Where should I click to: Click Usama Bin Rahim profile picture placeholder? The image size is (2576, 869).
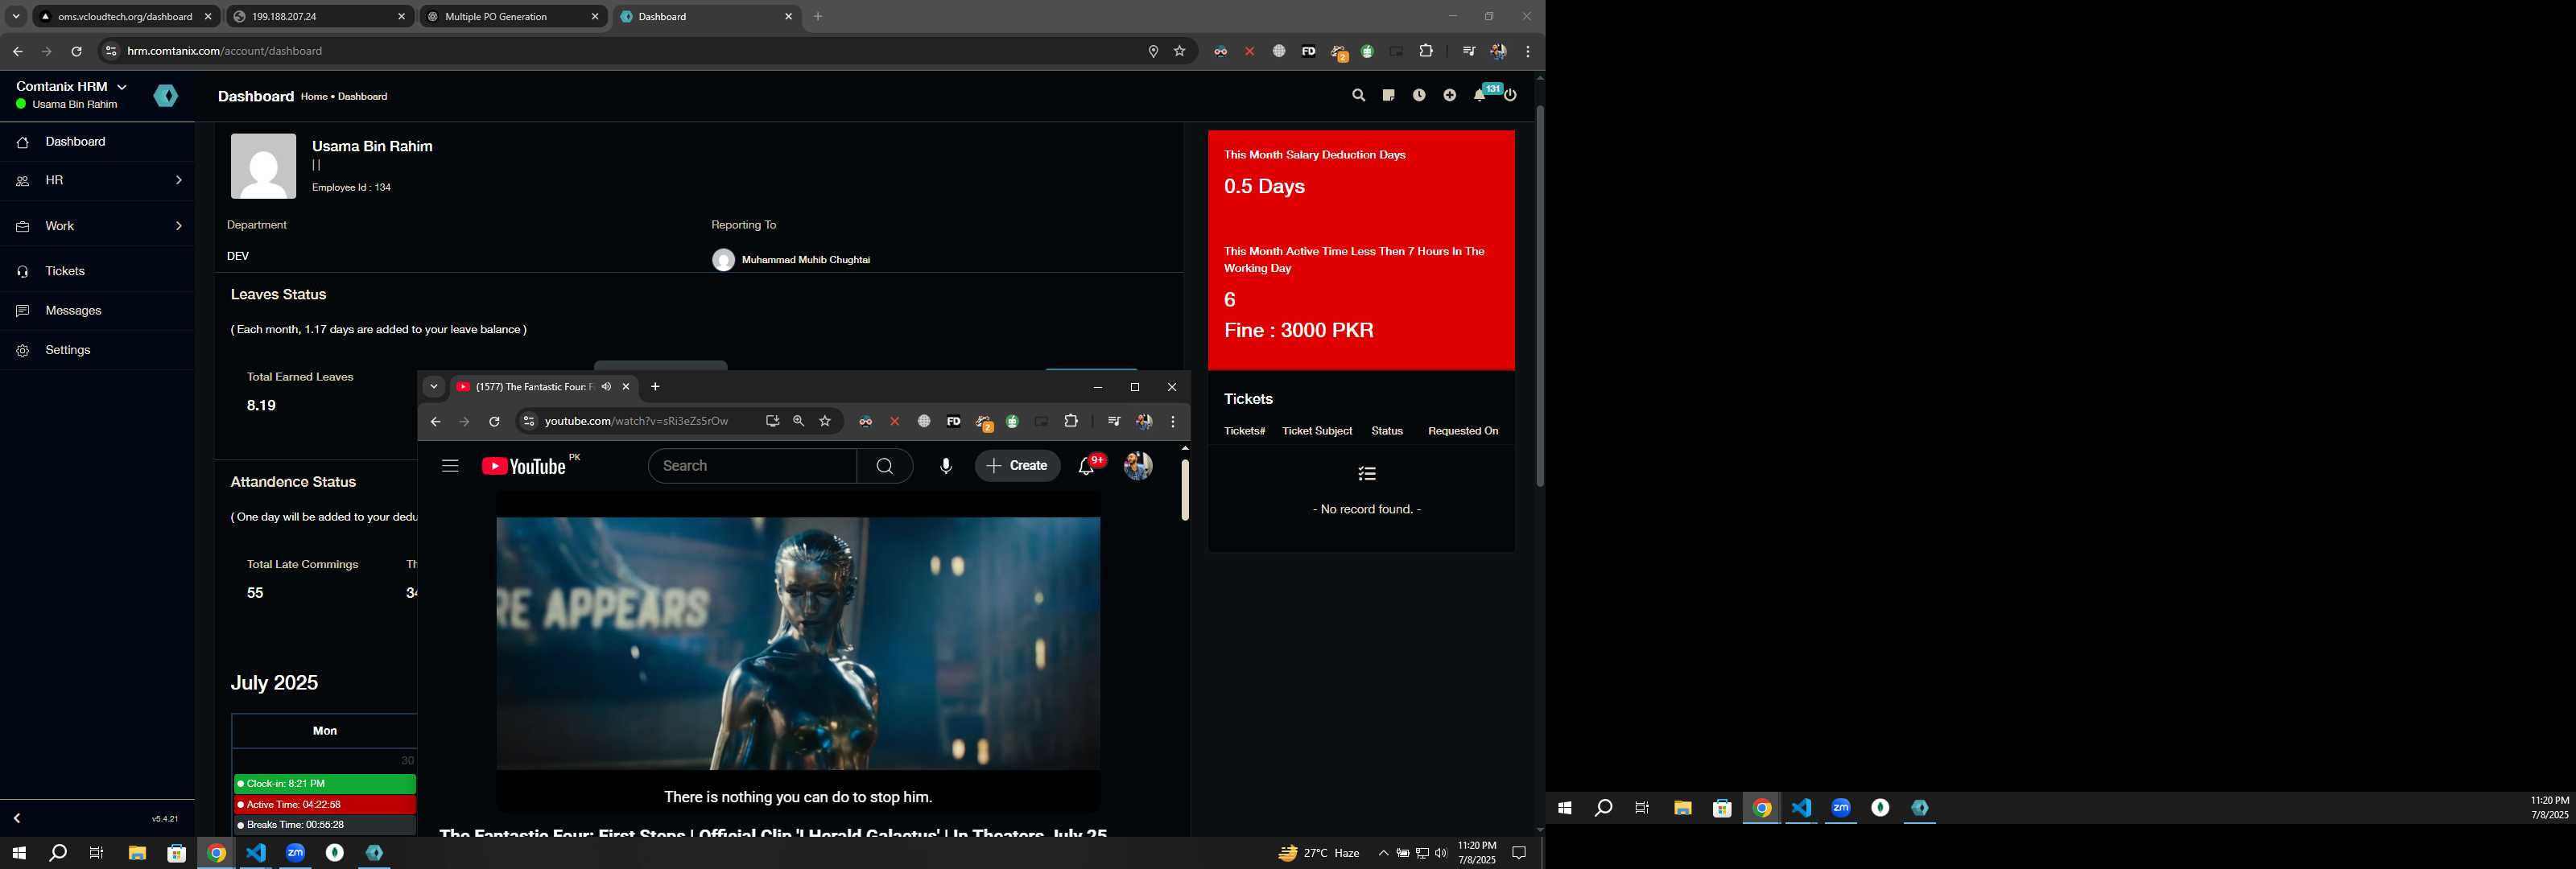pyautogui.click(x=263, y=166)
